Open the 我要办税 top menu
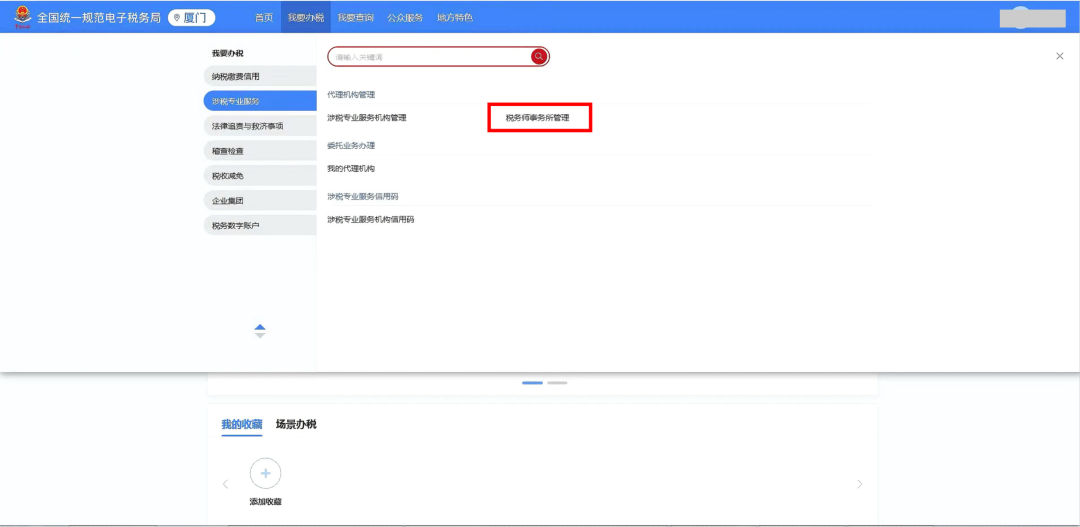 tap(306, 18)
